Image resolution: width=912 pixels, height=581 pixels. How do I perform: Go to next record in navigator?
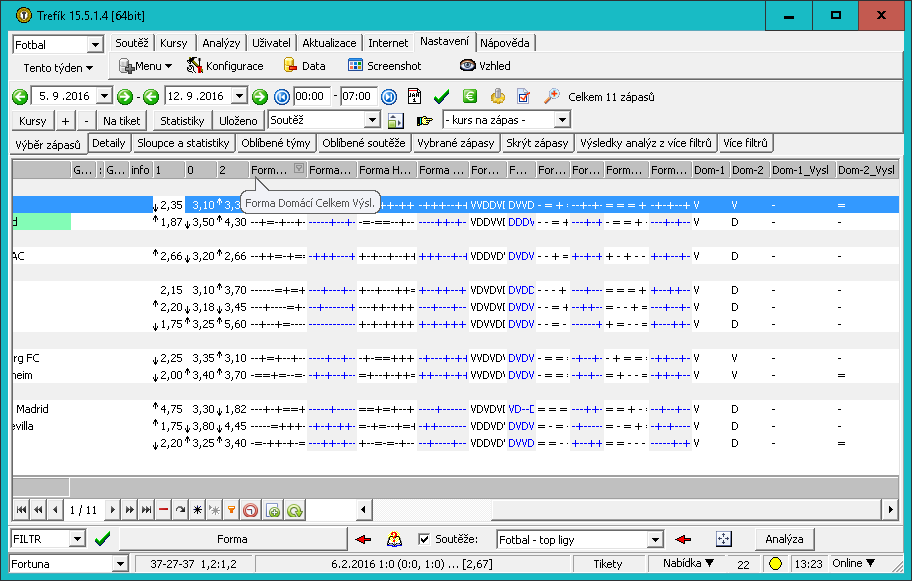112,510
